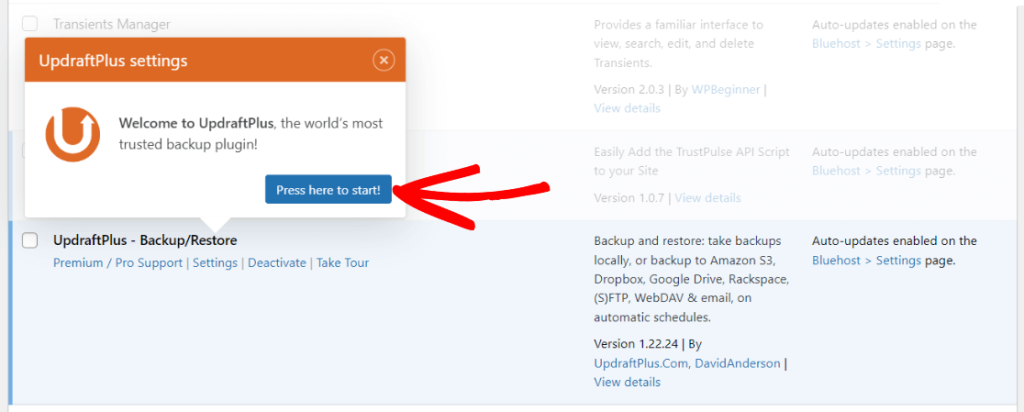Click the 'Version 1.22.24 | By' text
This screenshot has width=1024, height=412.
(x=648, y=343)
